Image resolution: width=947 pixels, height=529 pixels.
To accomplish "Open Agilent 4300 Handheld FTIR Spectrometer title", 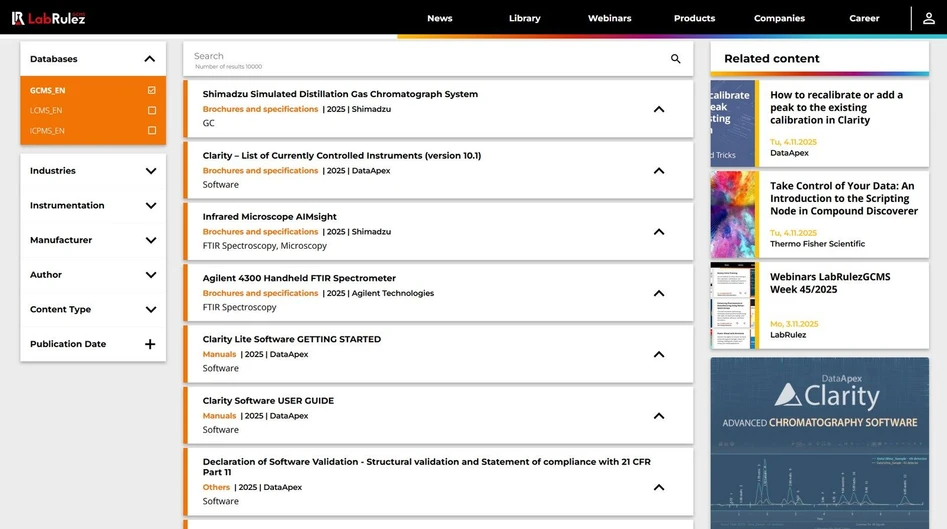I will click(299, 278).
